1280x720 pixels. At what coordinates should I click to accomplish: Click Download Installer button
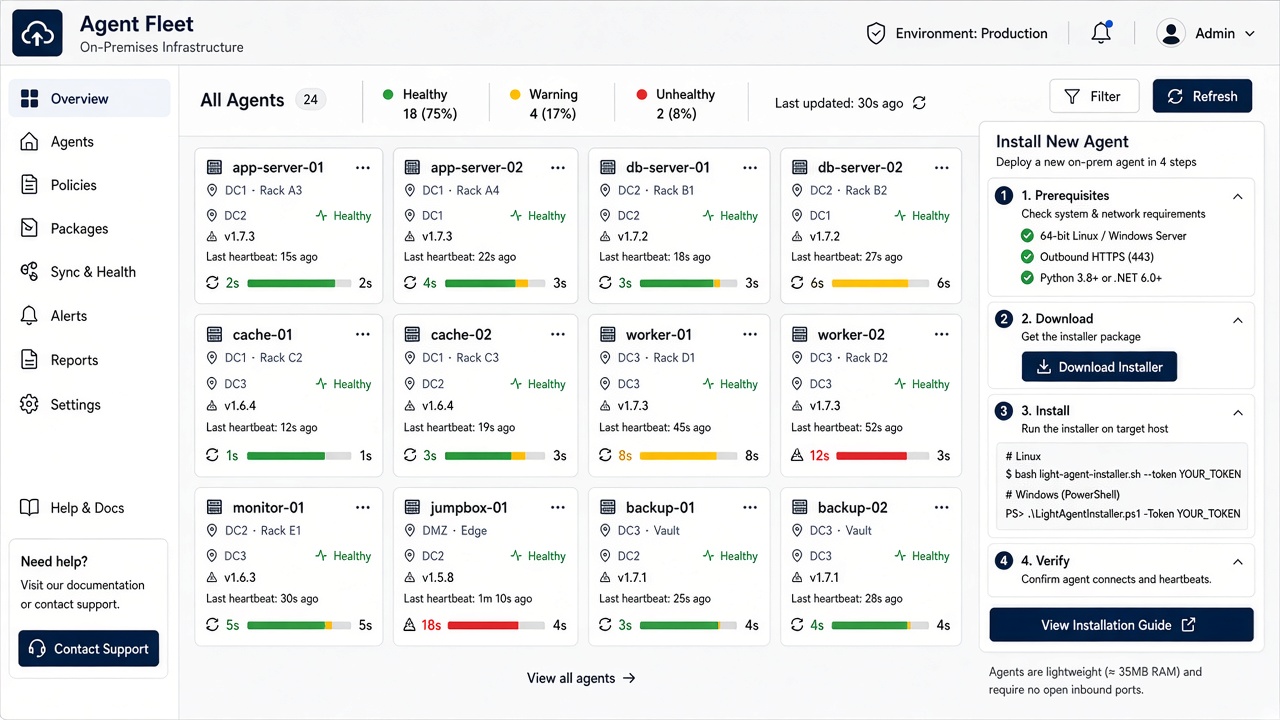[x=1099, y=367]
